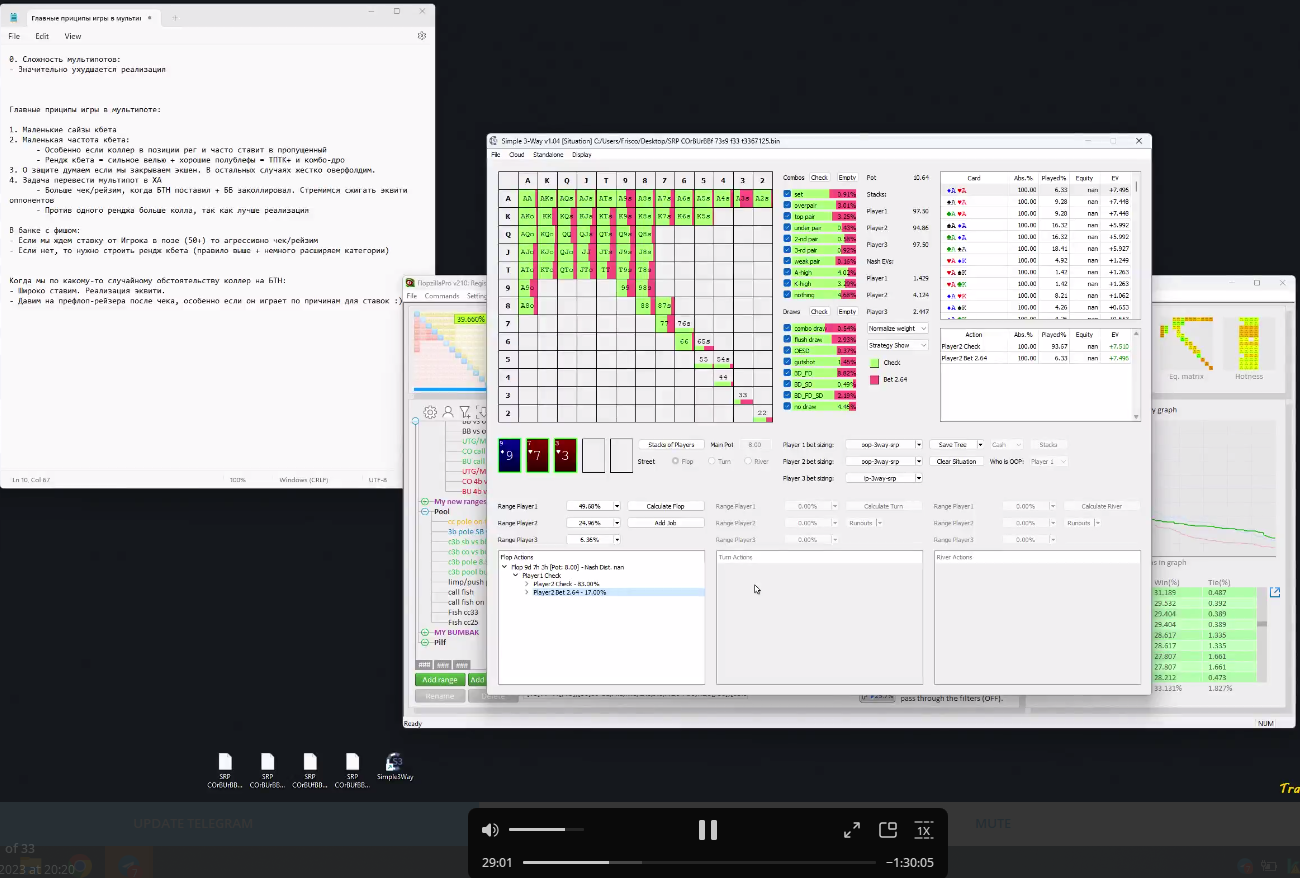1300x878 pixels.
Task: Select Player2 Bet 2.64 - 17.00% row
Action: [618, 592]
